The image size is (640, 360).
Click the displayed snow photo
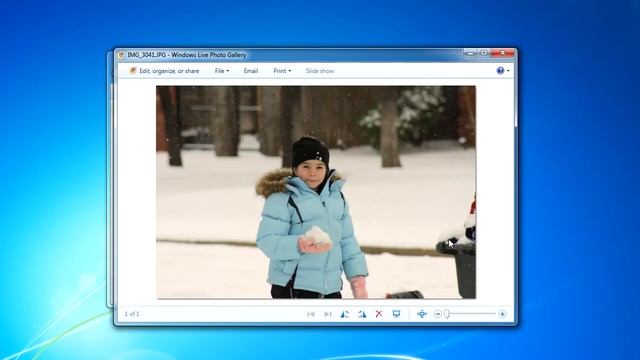[x=316, y=192]
